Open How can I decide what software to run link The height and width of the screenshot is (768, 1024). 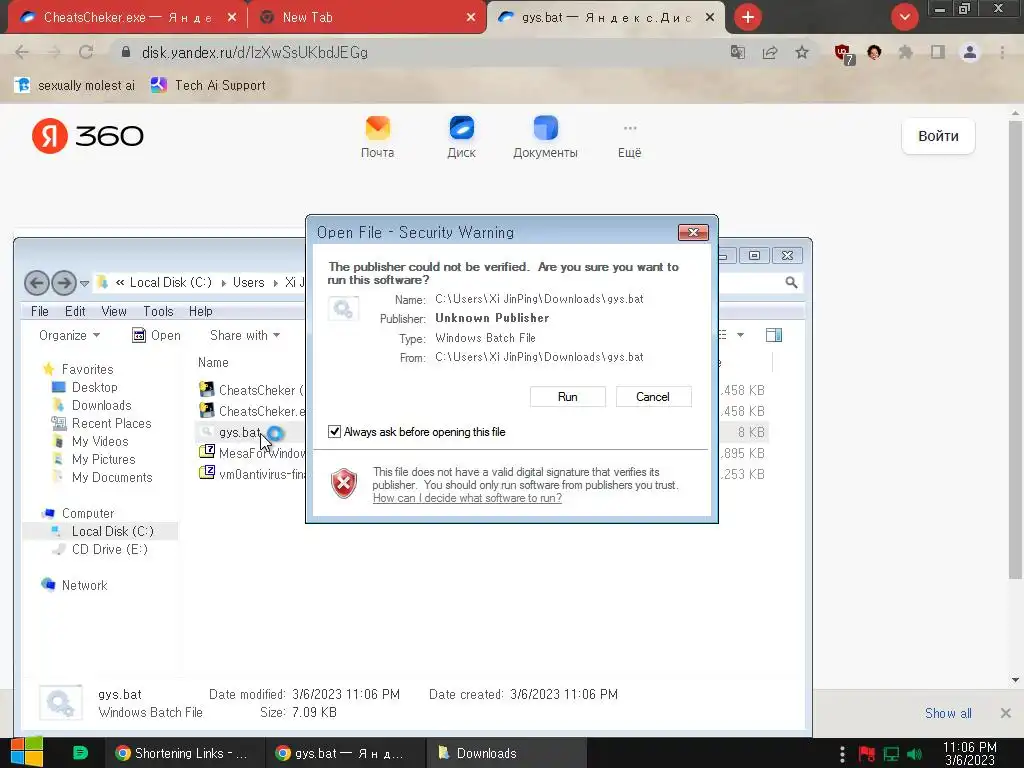pyautogui.click(x=467, y=498)
